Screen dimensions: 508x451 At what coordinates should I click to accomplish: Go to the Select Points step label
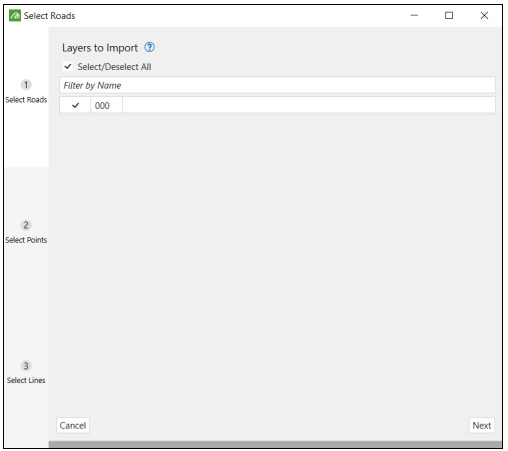(26, 240)
